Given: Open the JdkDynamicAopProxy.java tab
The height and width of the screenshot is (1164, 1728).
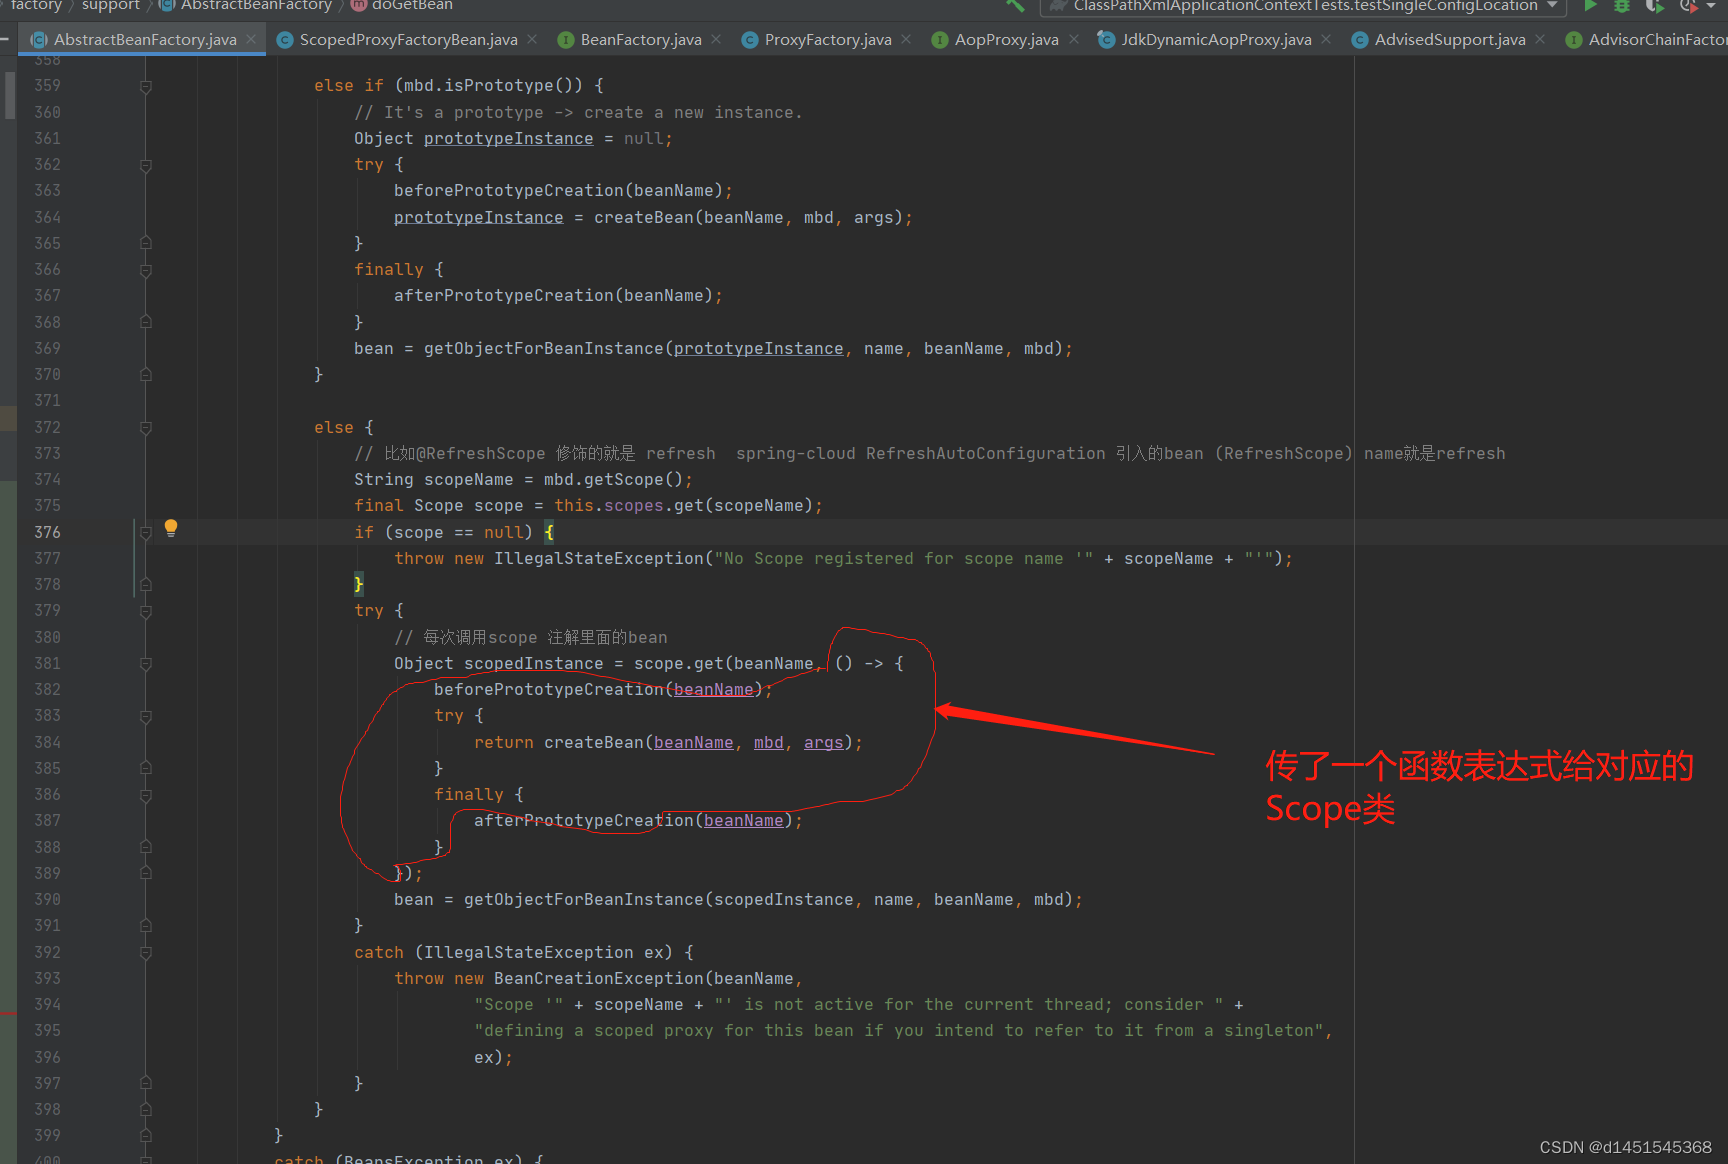Looking at the screenshot, I should tap(1216, 40).
